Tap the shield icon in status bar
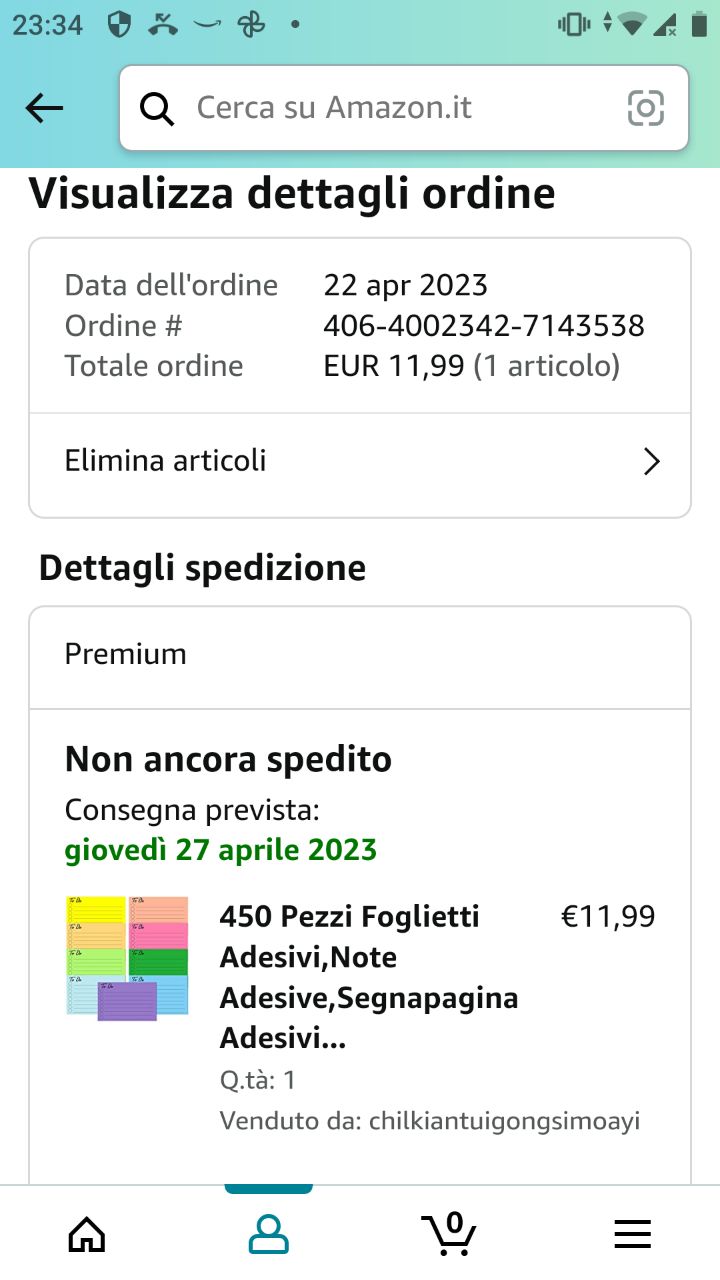 pos(120,25)
